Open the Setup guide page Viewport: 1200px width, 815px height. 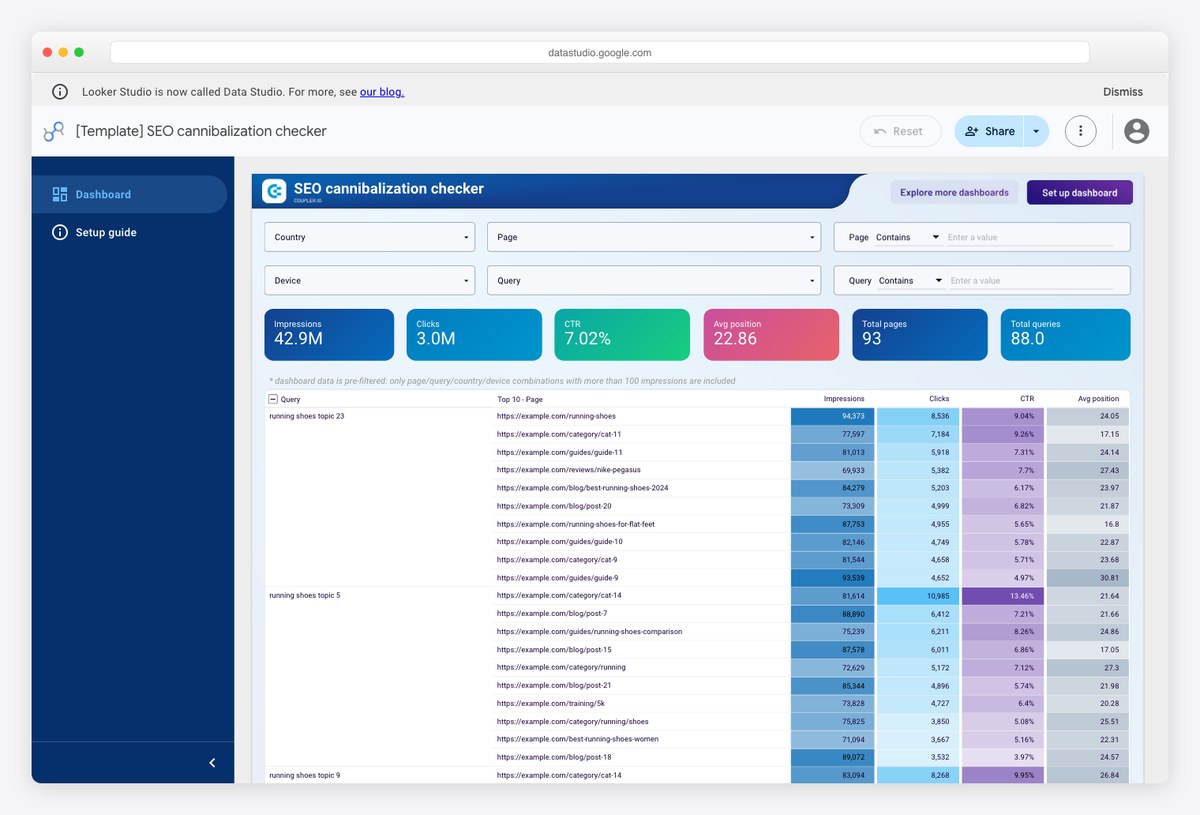coord(130,232)
